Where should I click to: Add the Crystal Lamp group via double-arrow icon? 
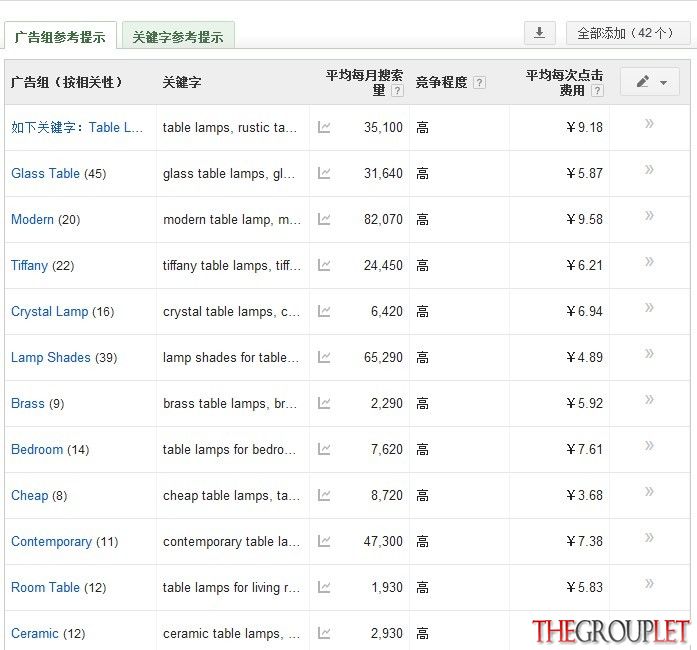pos(649,307)
